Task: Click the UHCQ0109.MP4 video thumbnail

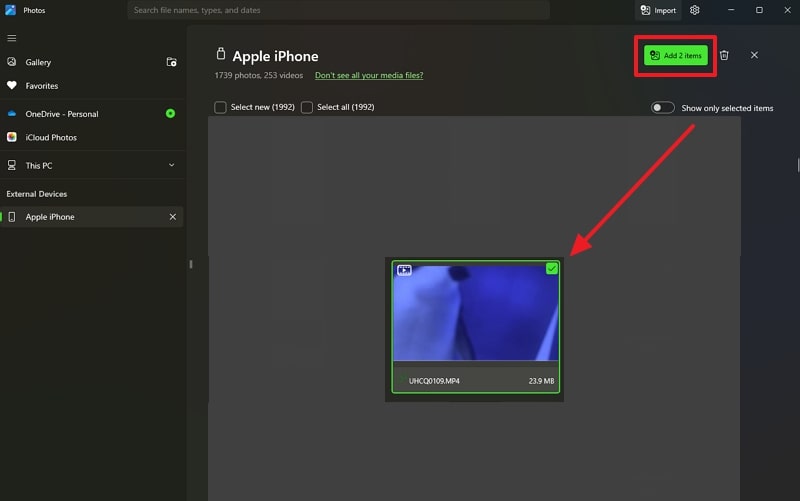Action: [x=476, y=313]
